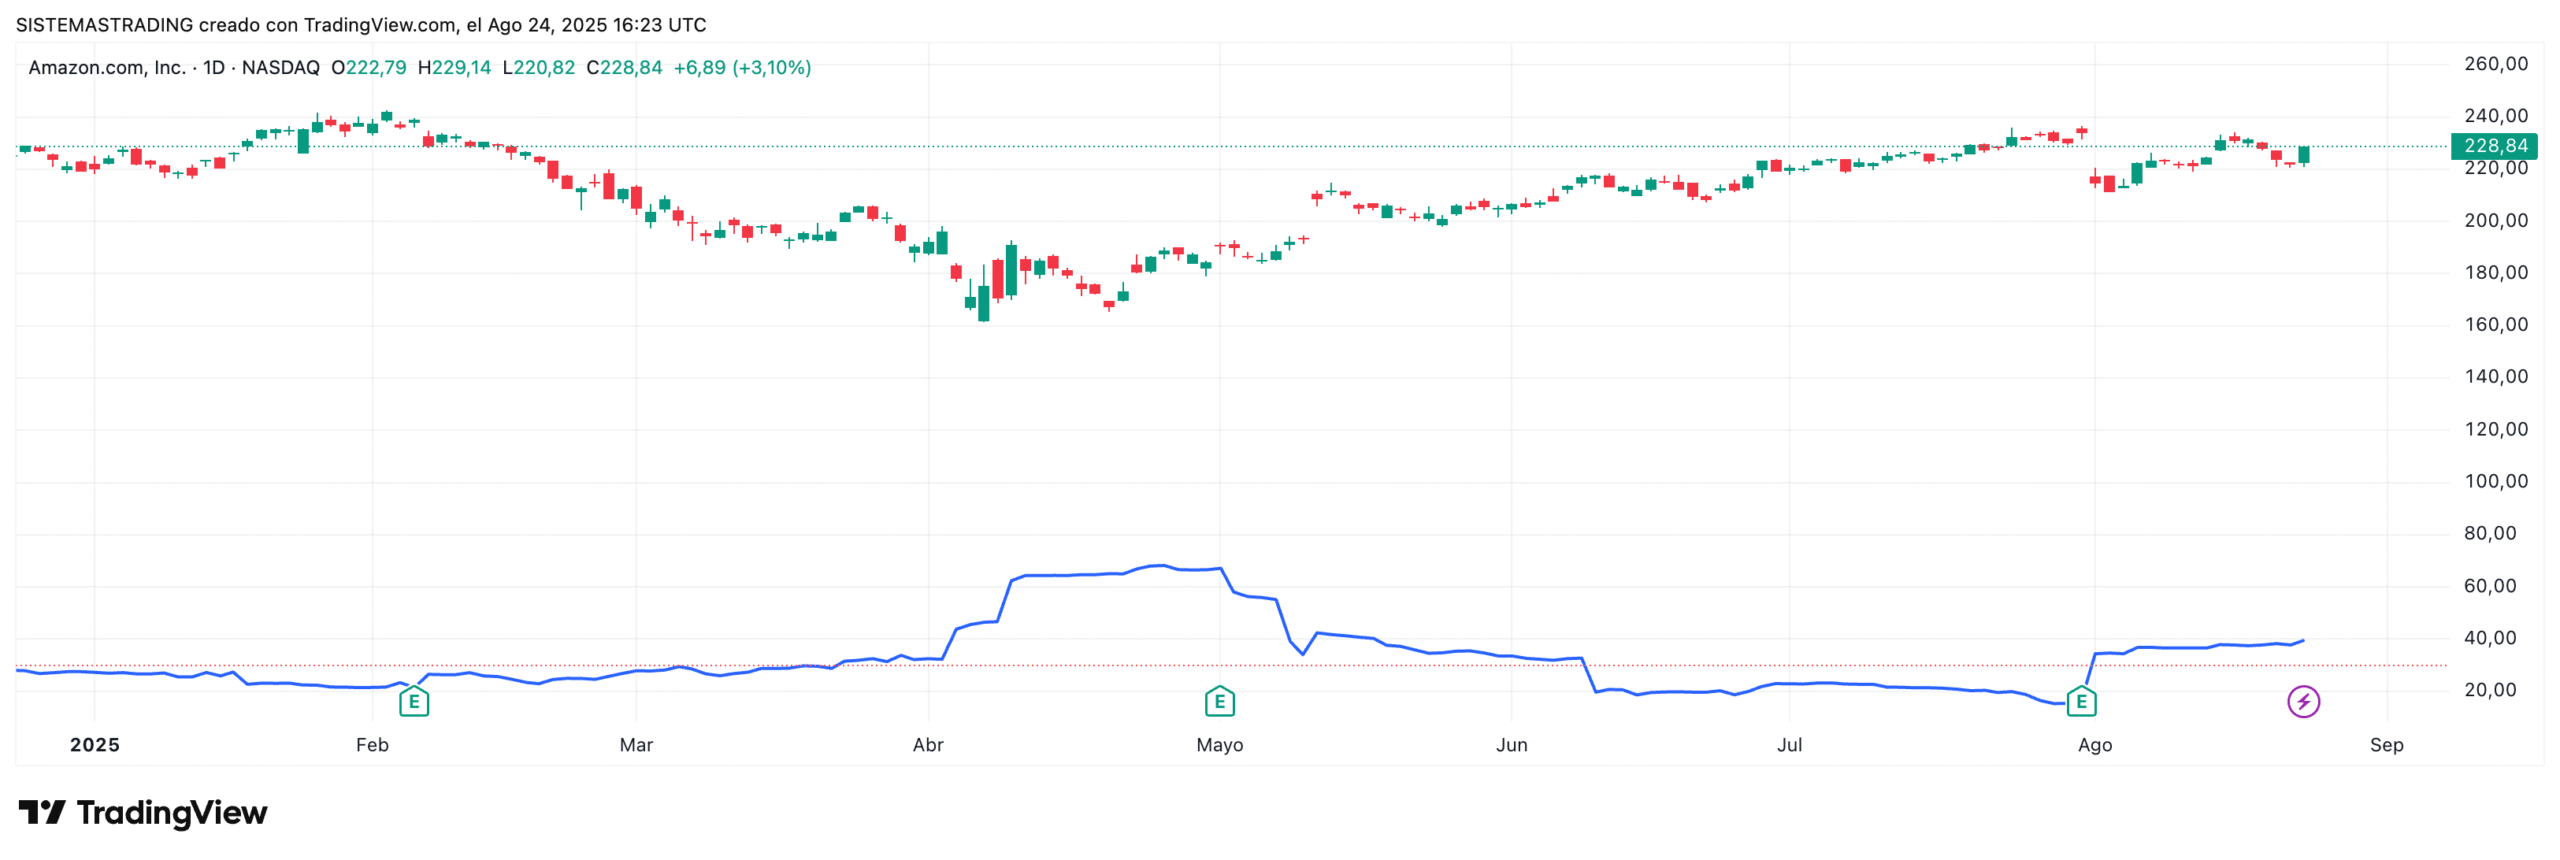Screen dimensions: 2560x860
Task: Click the opening value O222,79 in header
Action: [x=368, y=68]
